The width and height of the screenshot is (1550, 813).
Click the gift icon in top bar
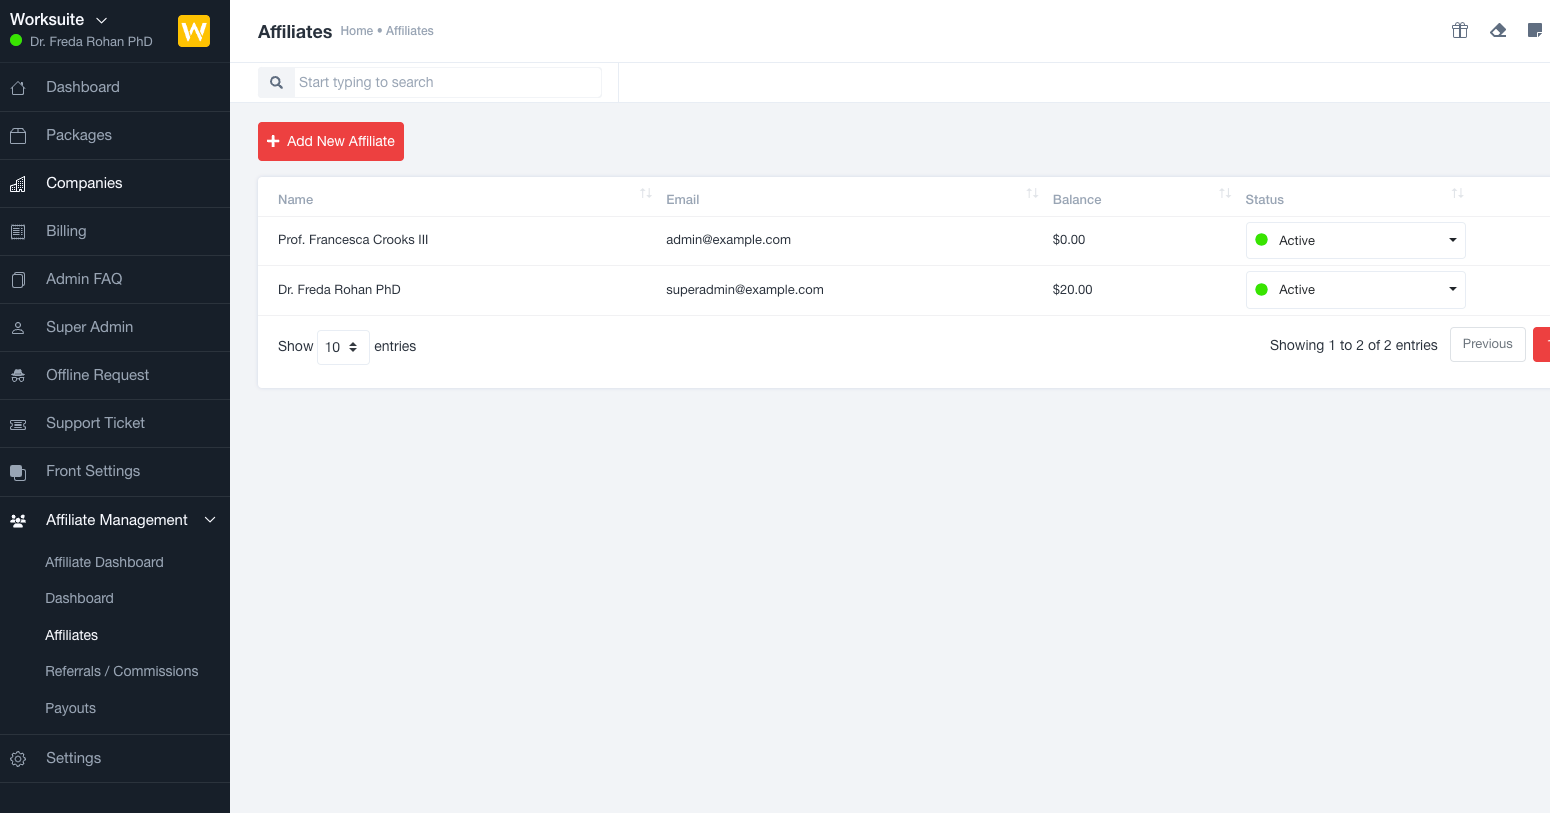(1460, 30)
